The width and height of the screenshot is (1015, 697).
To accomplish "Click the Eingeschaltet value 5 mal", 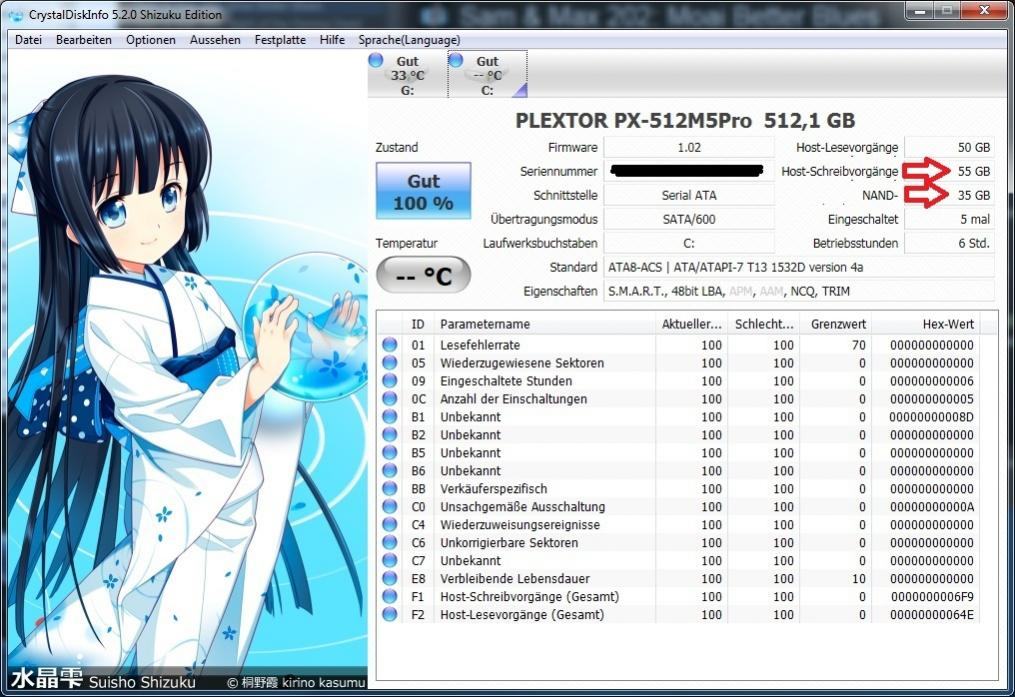I will pos(949,219).
